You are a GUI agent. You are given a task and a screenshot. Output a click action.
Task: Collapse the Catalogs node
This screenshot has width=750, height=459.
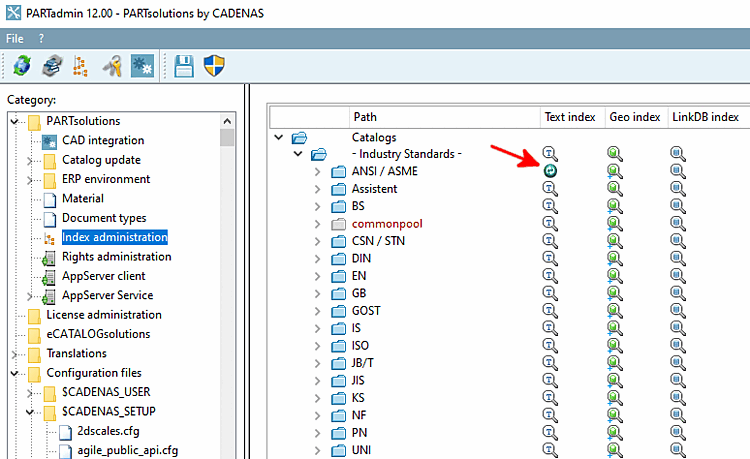click(278, 137)
